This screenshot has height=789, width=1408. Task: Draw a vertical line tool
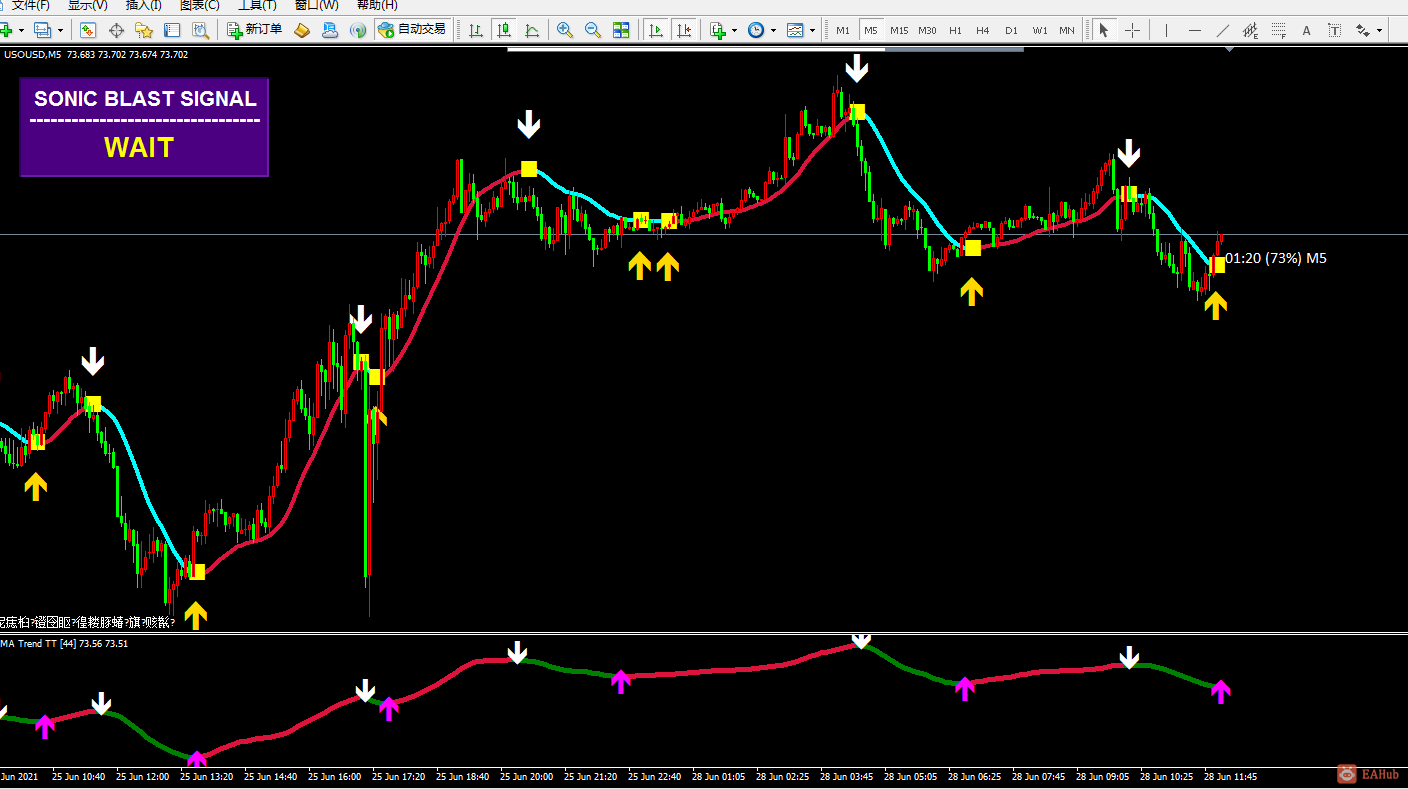pyautogui.click(x=1166, y=30)
